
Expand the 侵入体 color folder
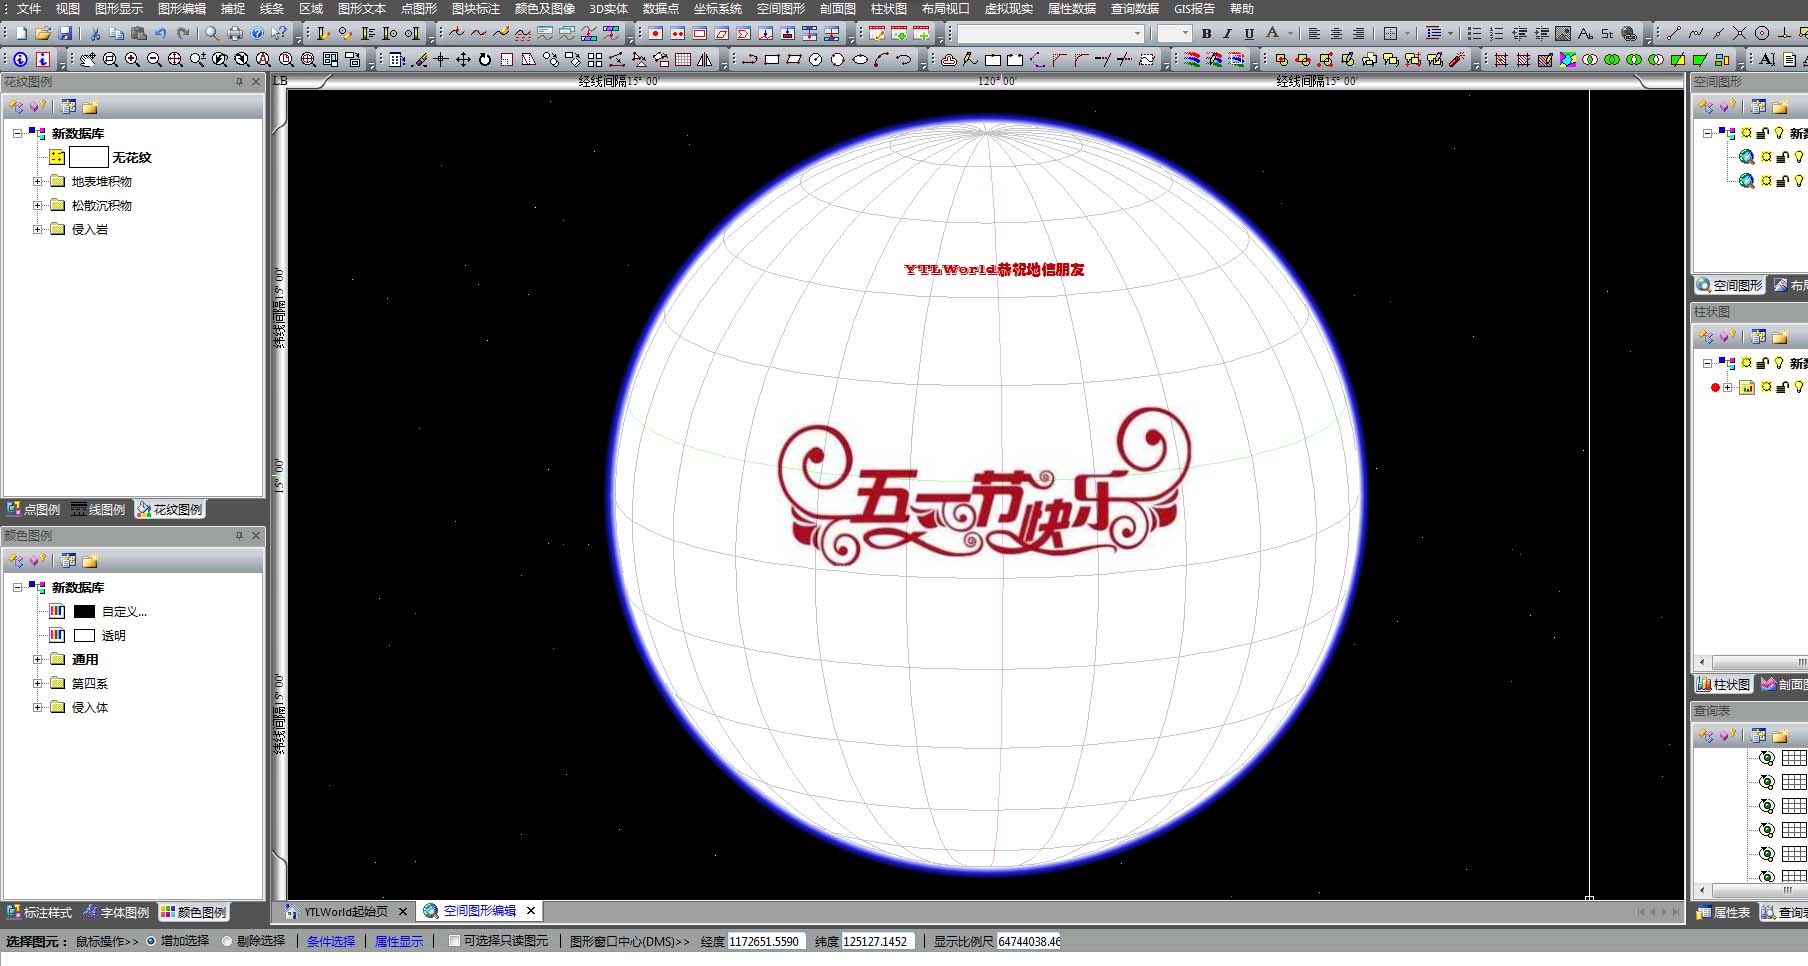38,708
